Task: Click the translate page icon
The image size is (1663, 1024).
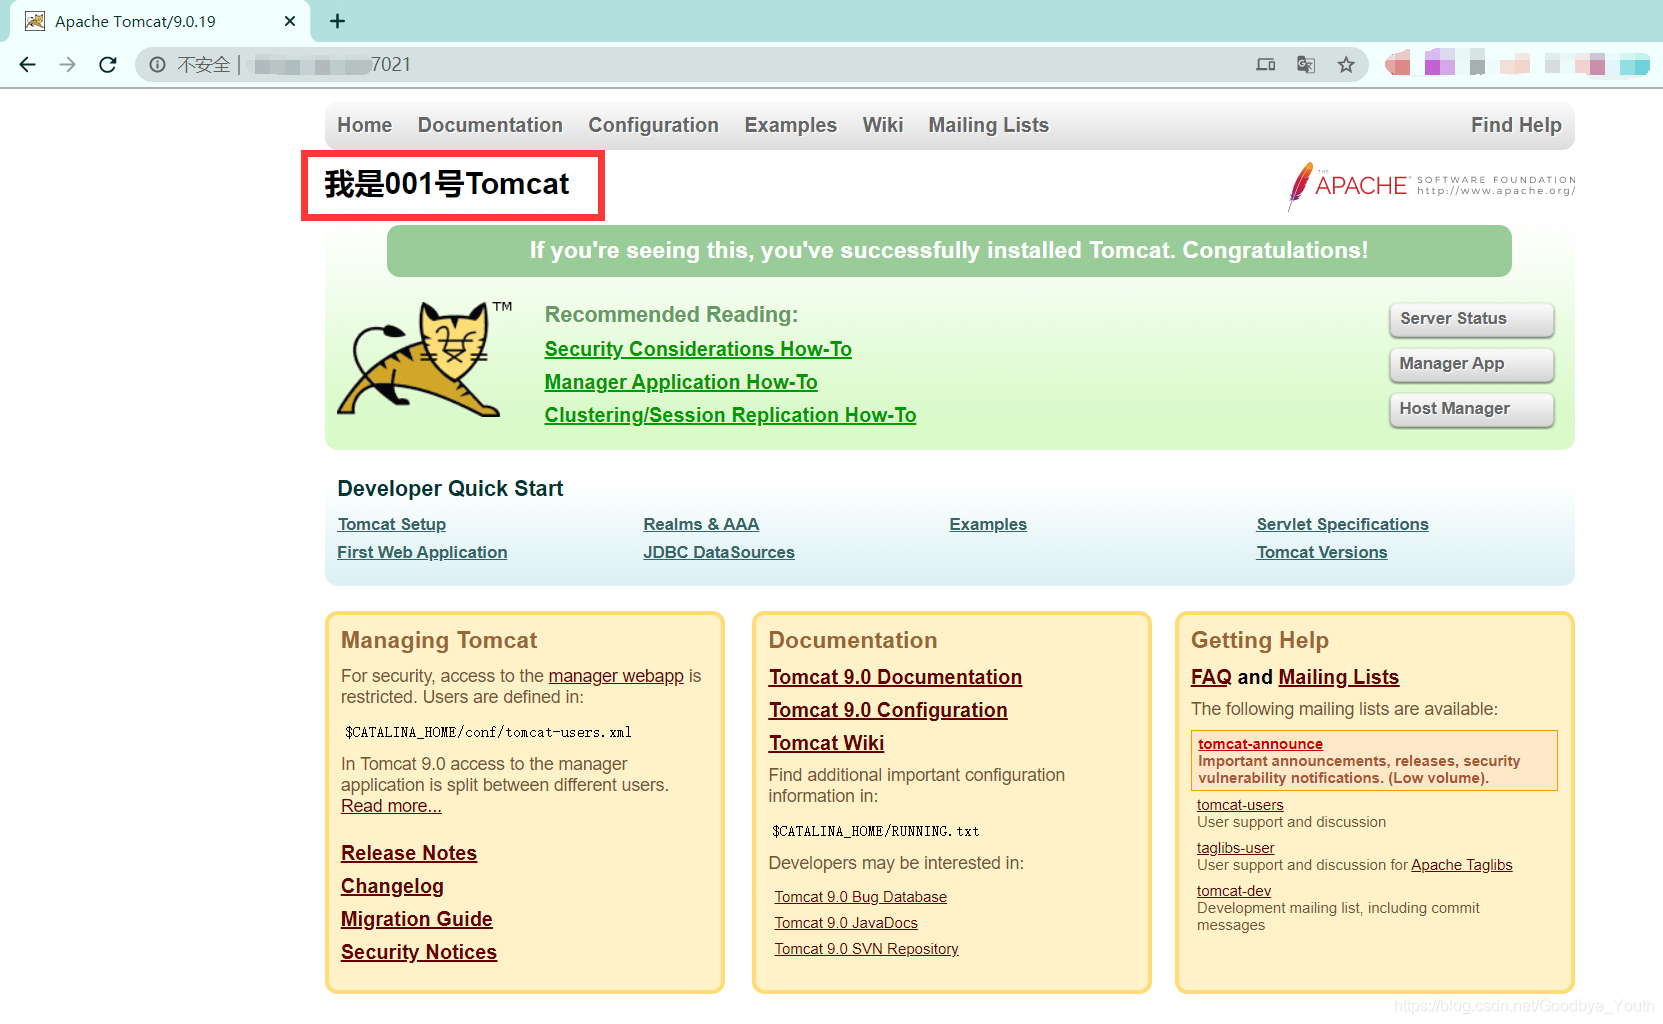Action: (x=1306, y=65)
